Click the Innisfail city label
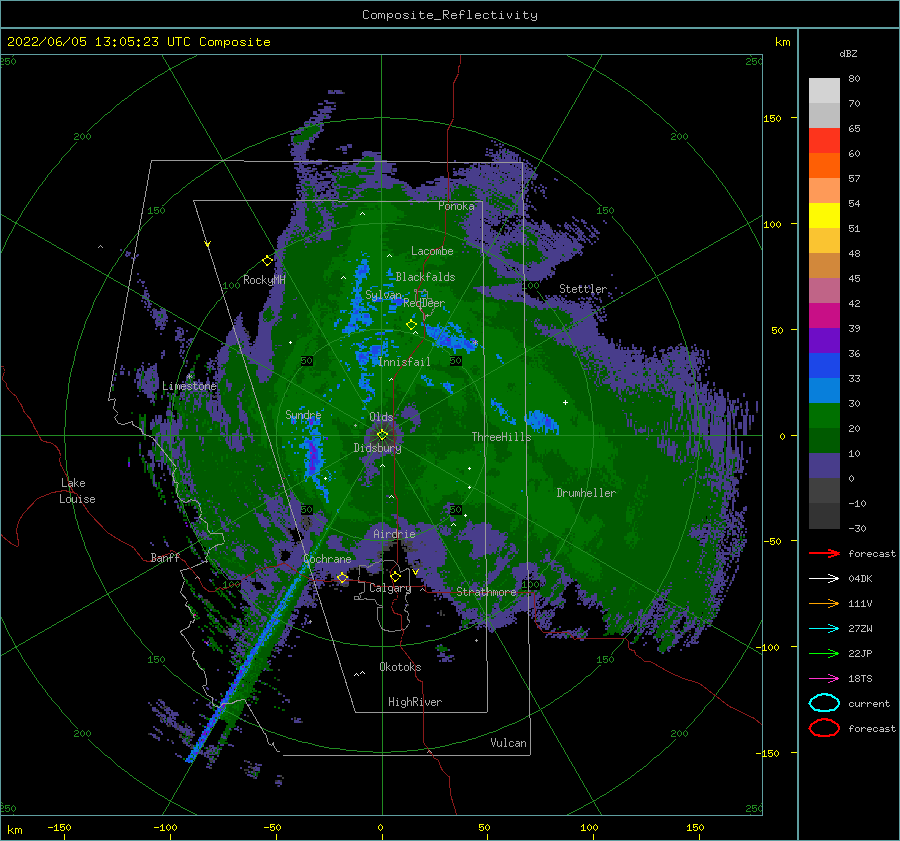Screen dimensions: 900x841 tap(404, 362)
